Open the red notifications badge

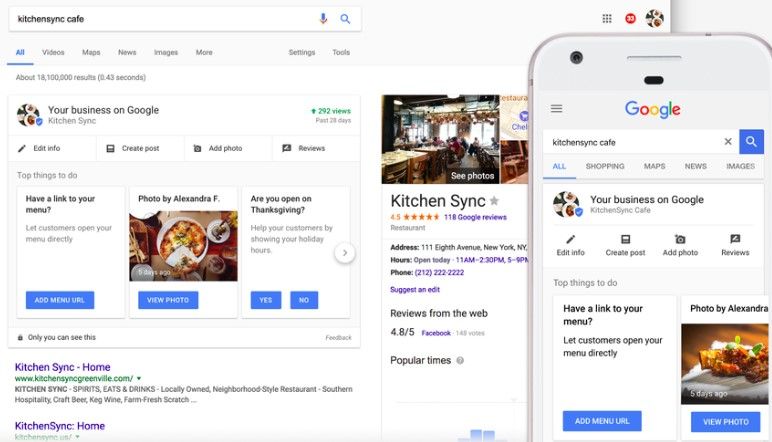(x=630, y=19)
